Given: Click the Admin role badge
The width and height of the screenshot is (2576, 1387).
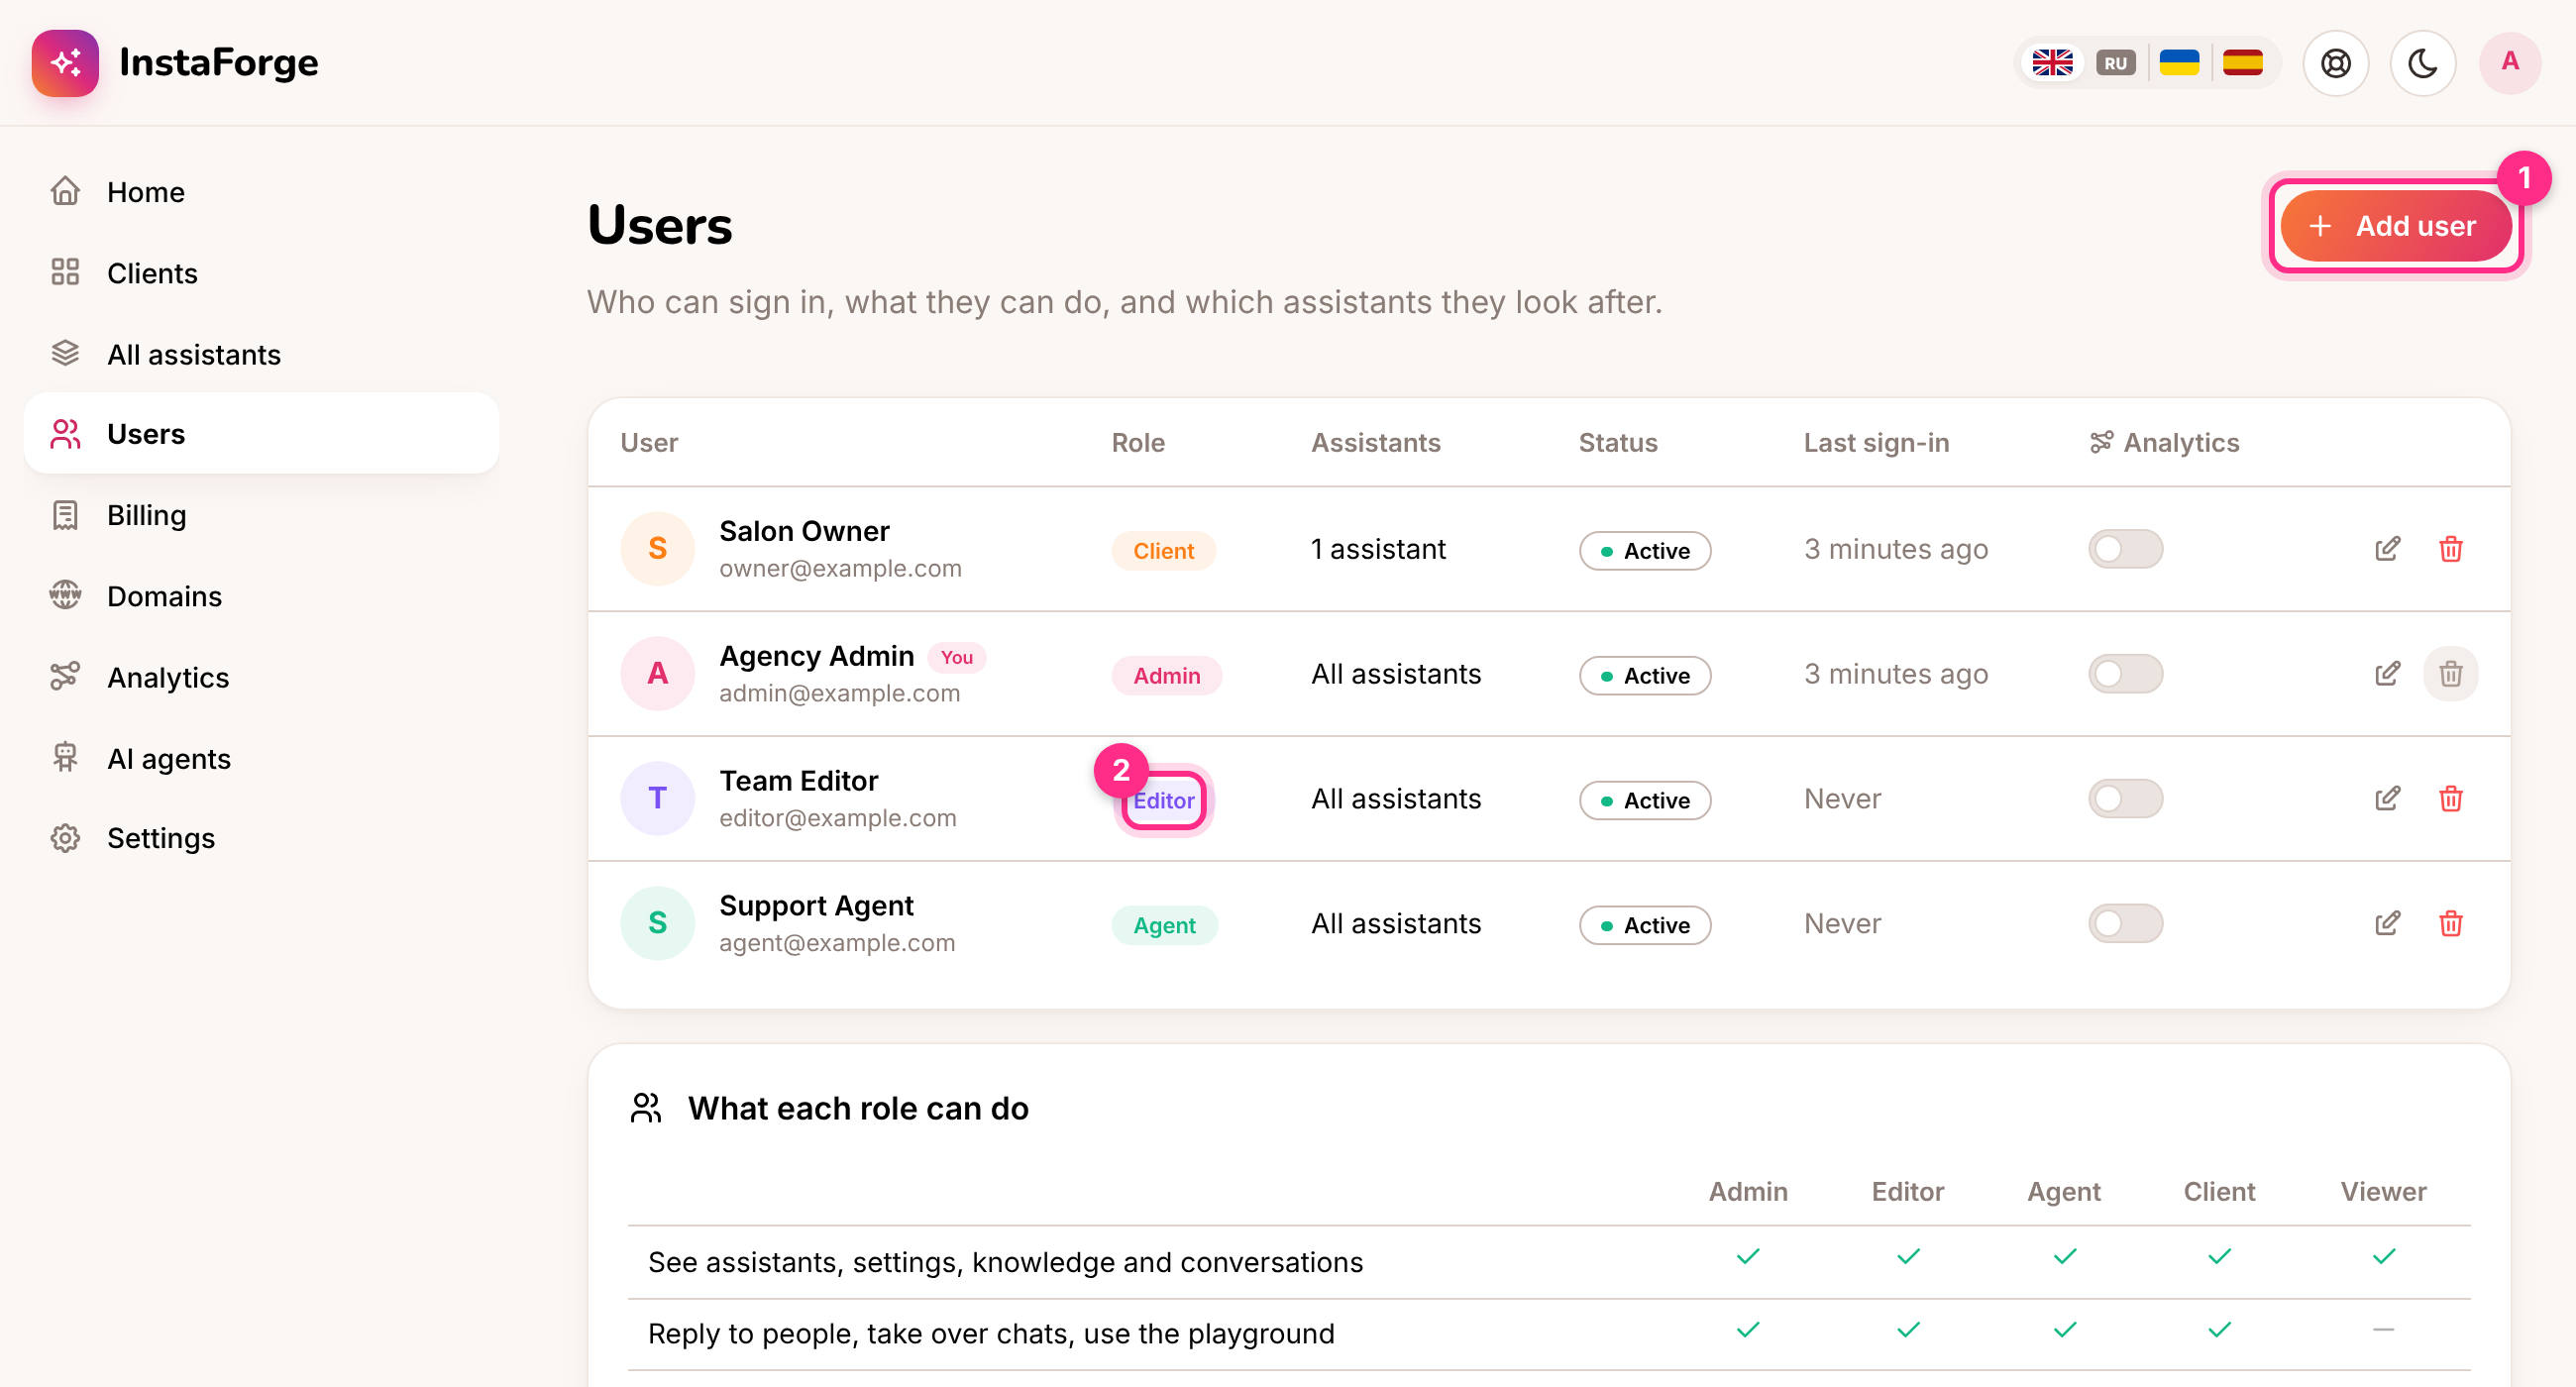Looking at the screenshot, I should (x=1166, y=676).
